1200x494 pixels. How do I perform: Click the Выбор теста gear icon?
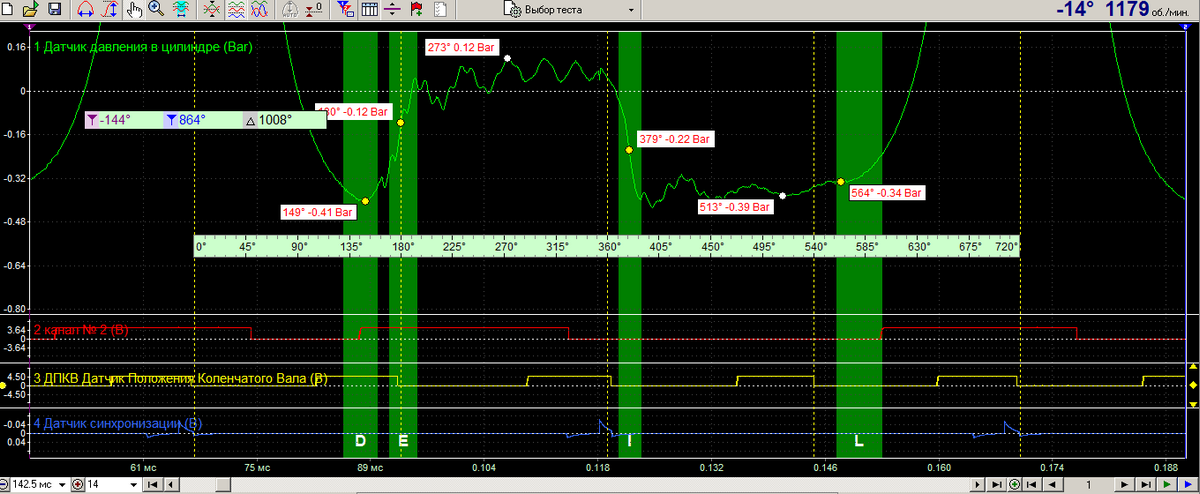coord(514,10)
